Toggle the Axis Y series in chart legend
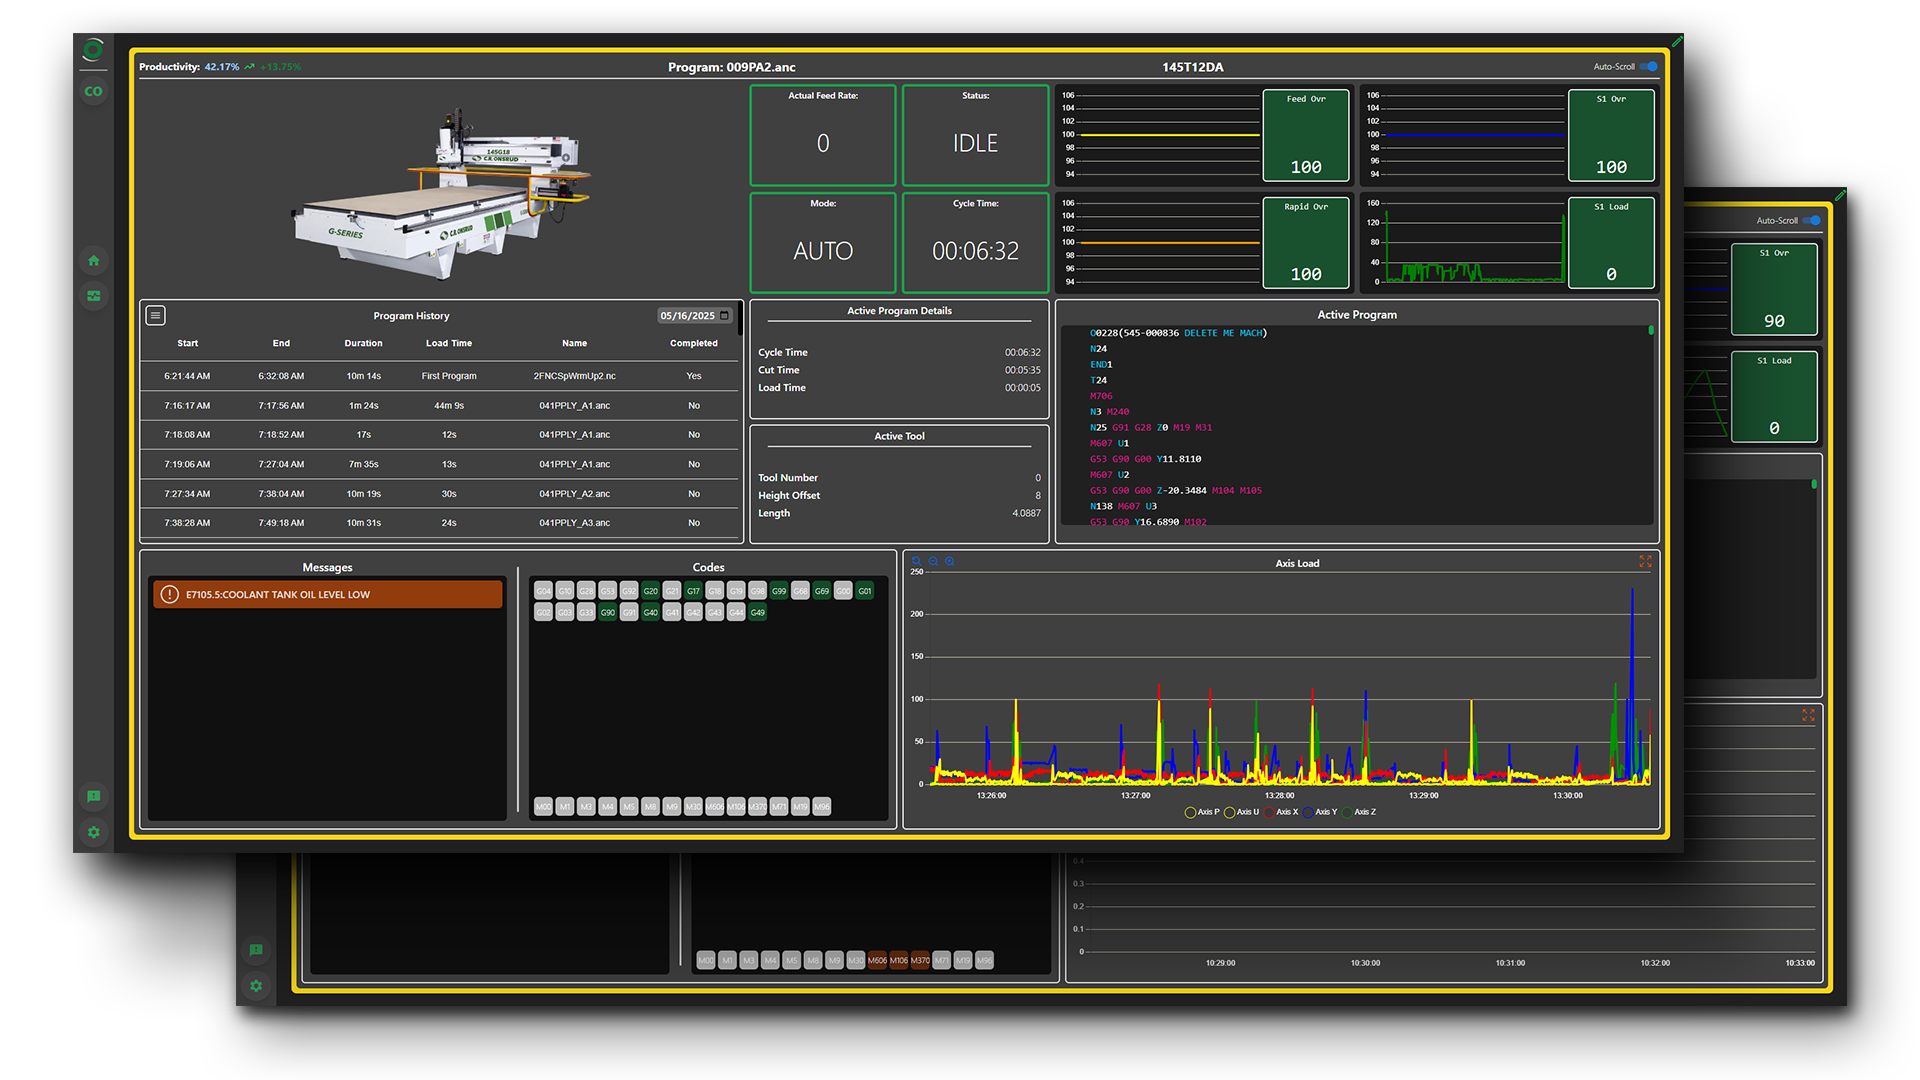Screen dimensions: 1920x1080 1319,812
